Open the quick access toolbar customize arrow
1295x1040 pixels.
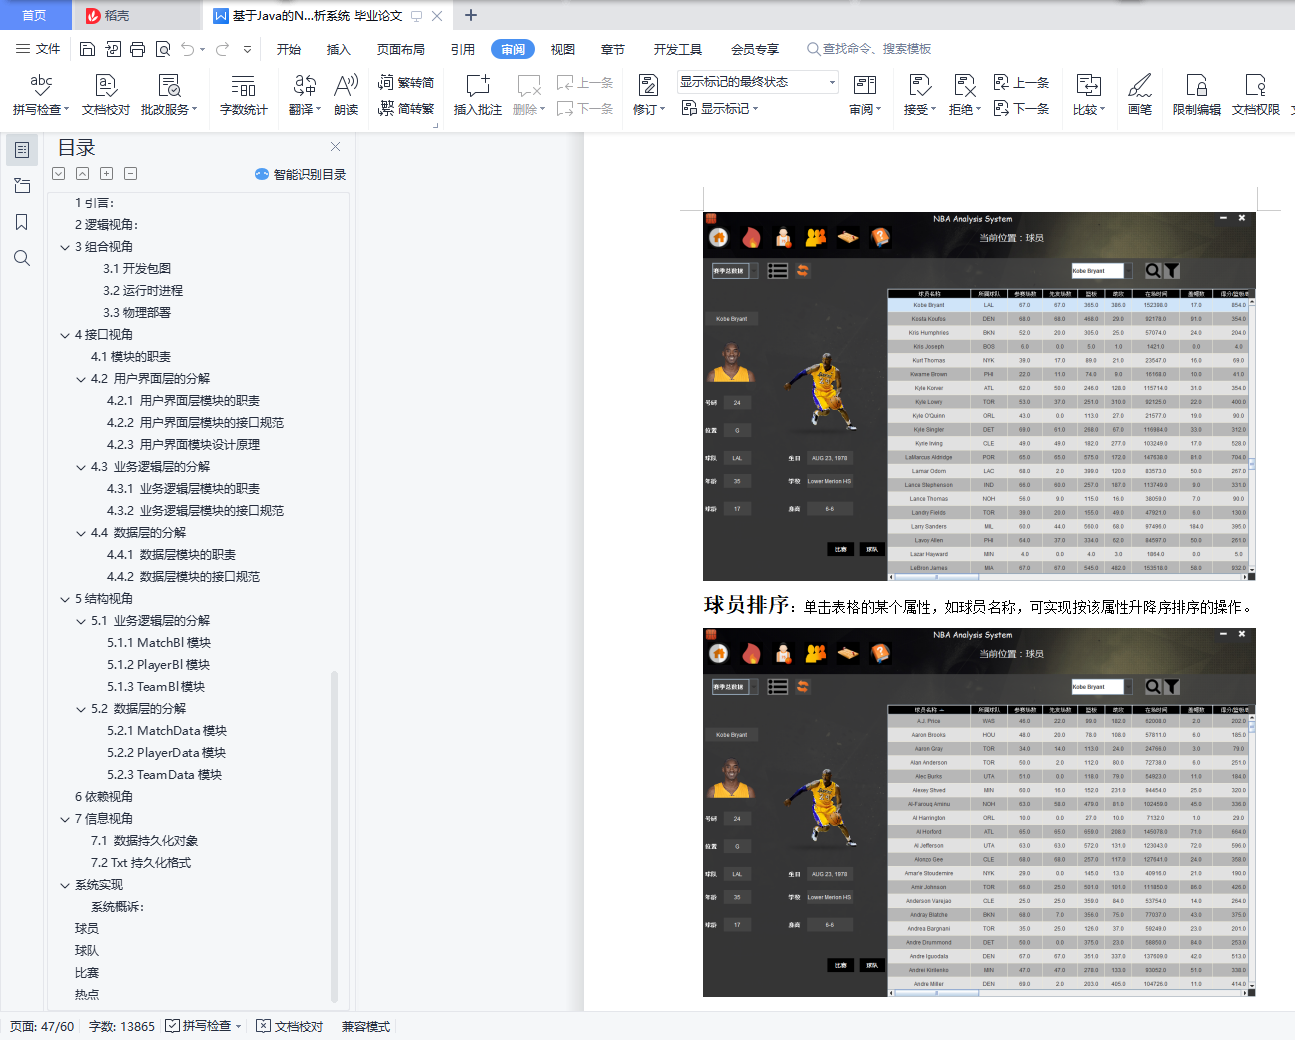[248, 49]
